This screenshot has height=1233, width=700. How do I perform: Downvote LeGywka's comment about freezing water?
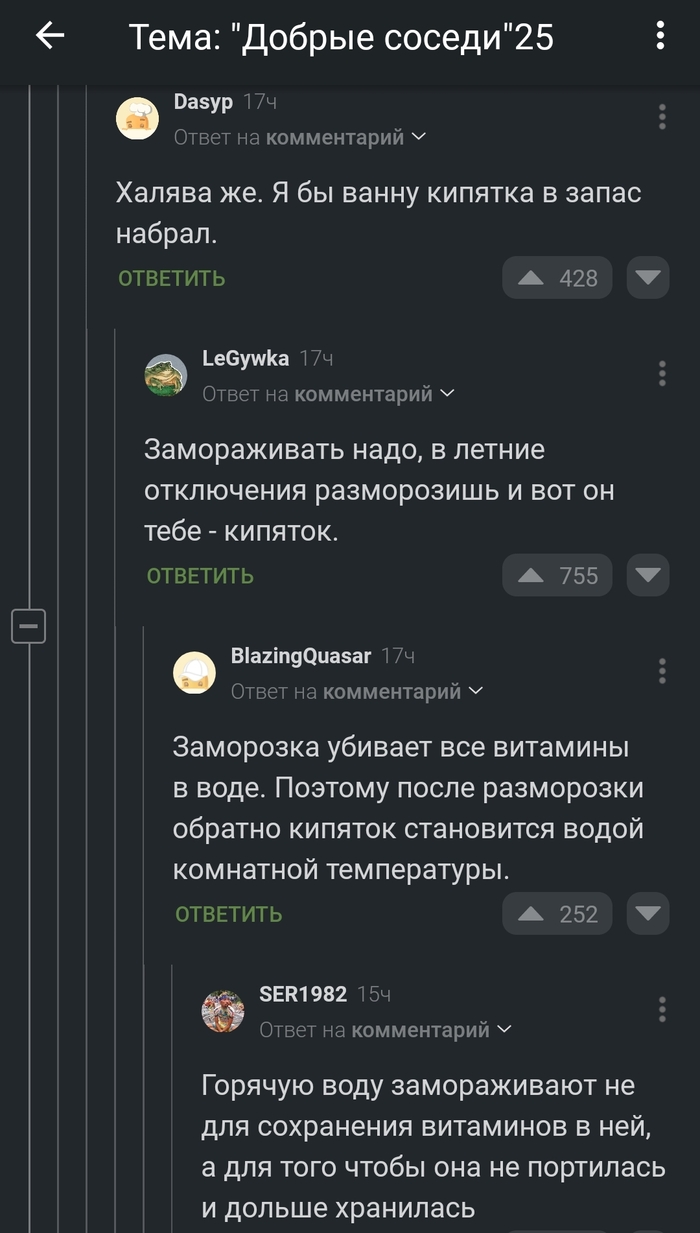pos(648,575)
